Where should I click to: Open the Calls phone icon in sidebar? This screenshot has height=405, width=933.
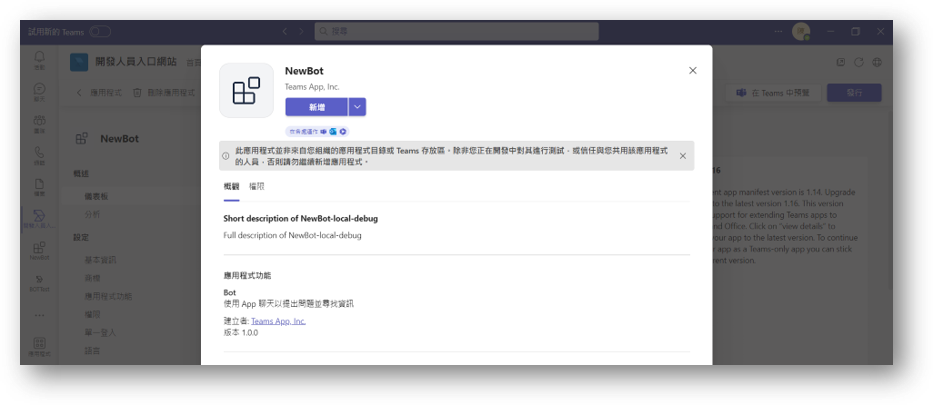[39, 155]
